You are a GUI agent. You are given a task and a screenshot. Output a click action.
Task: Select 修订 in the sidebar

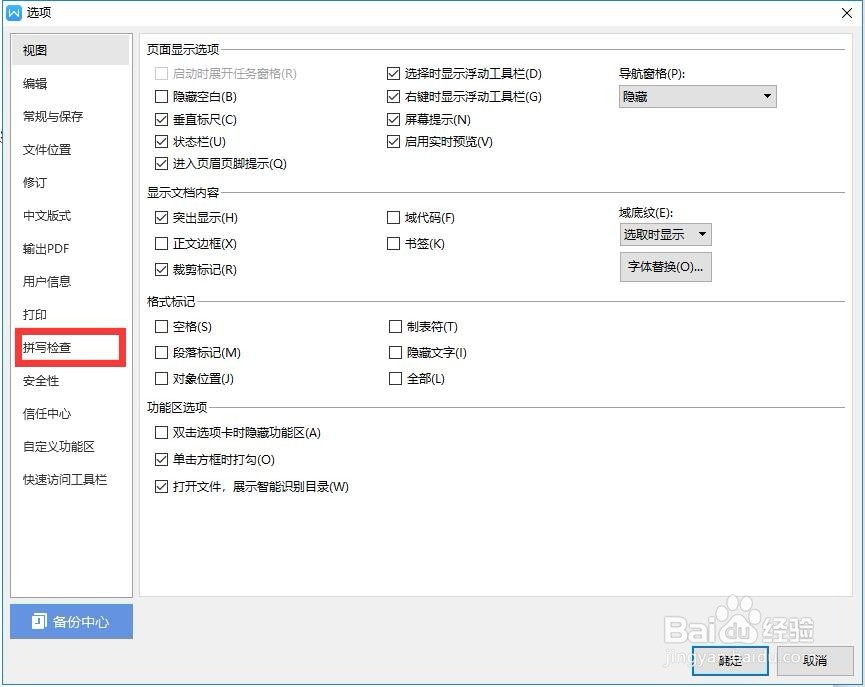click(x=35, y=182)
